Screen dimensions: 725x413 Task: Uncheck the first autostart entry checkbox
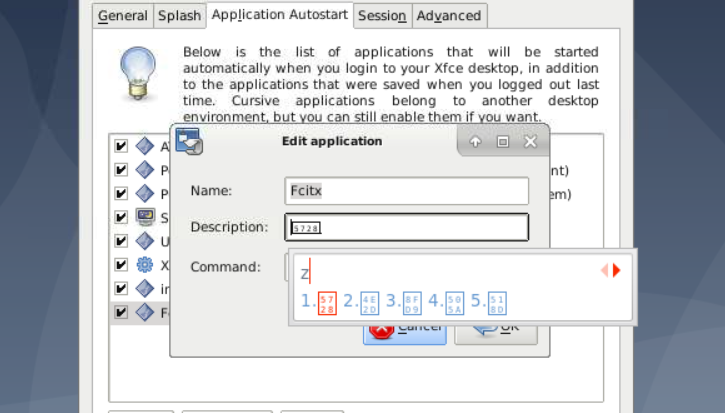121,146
